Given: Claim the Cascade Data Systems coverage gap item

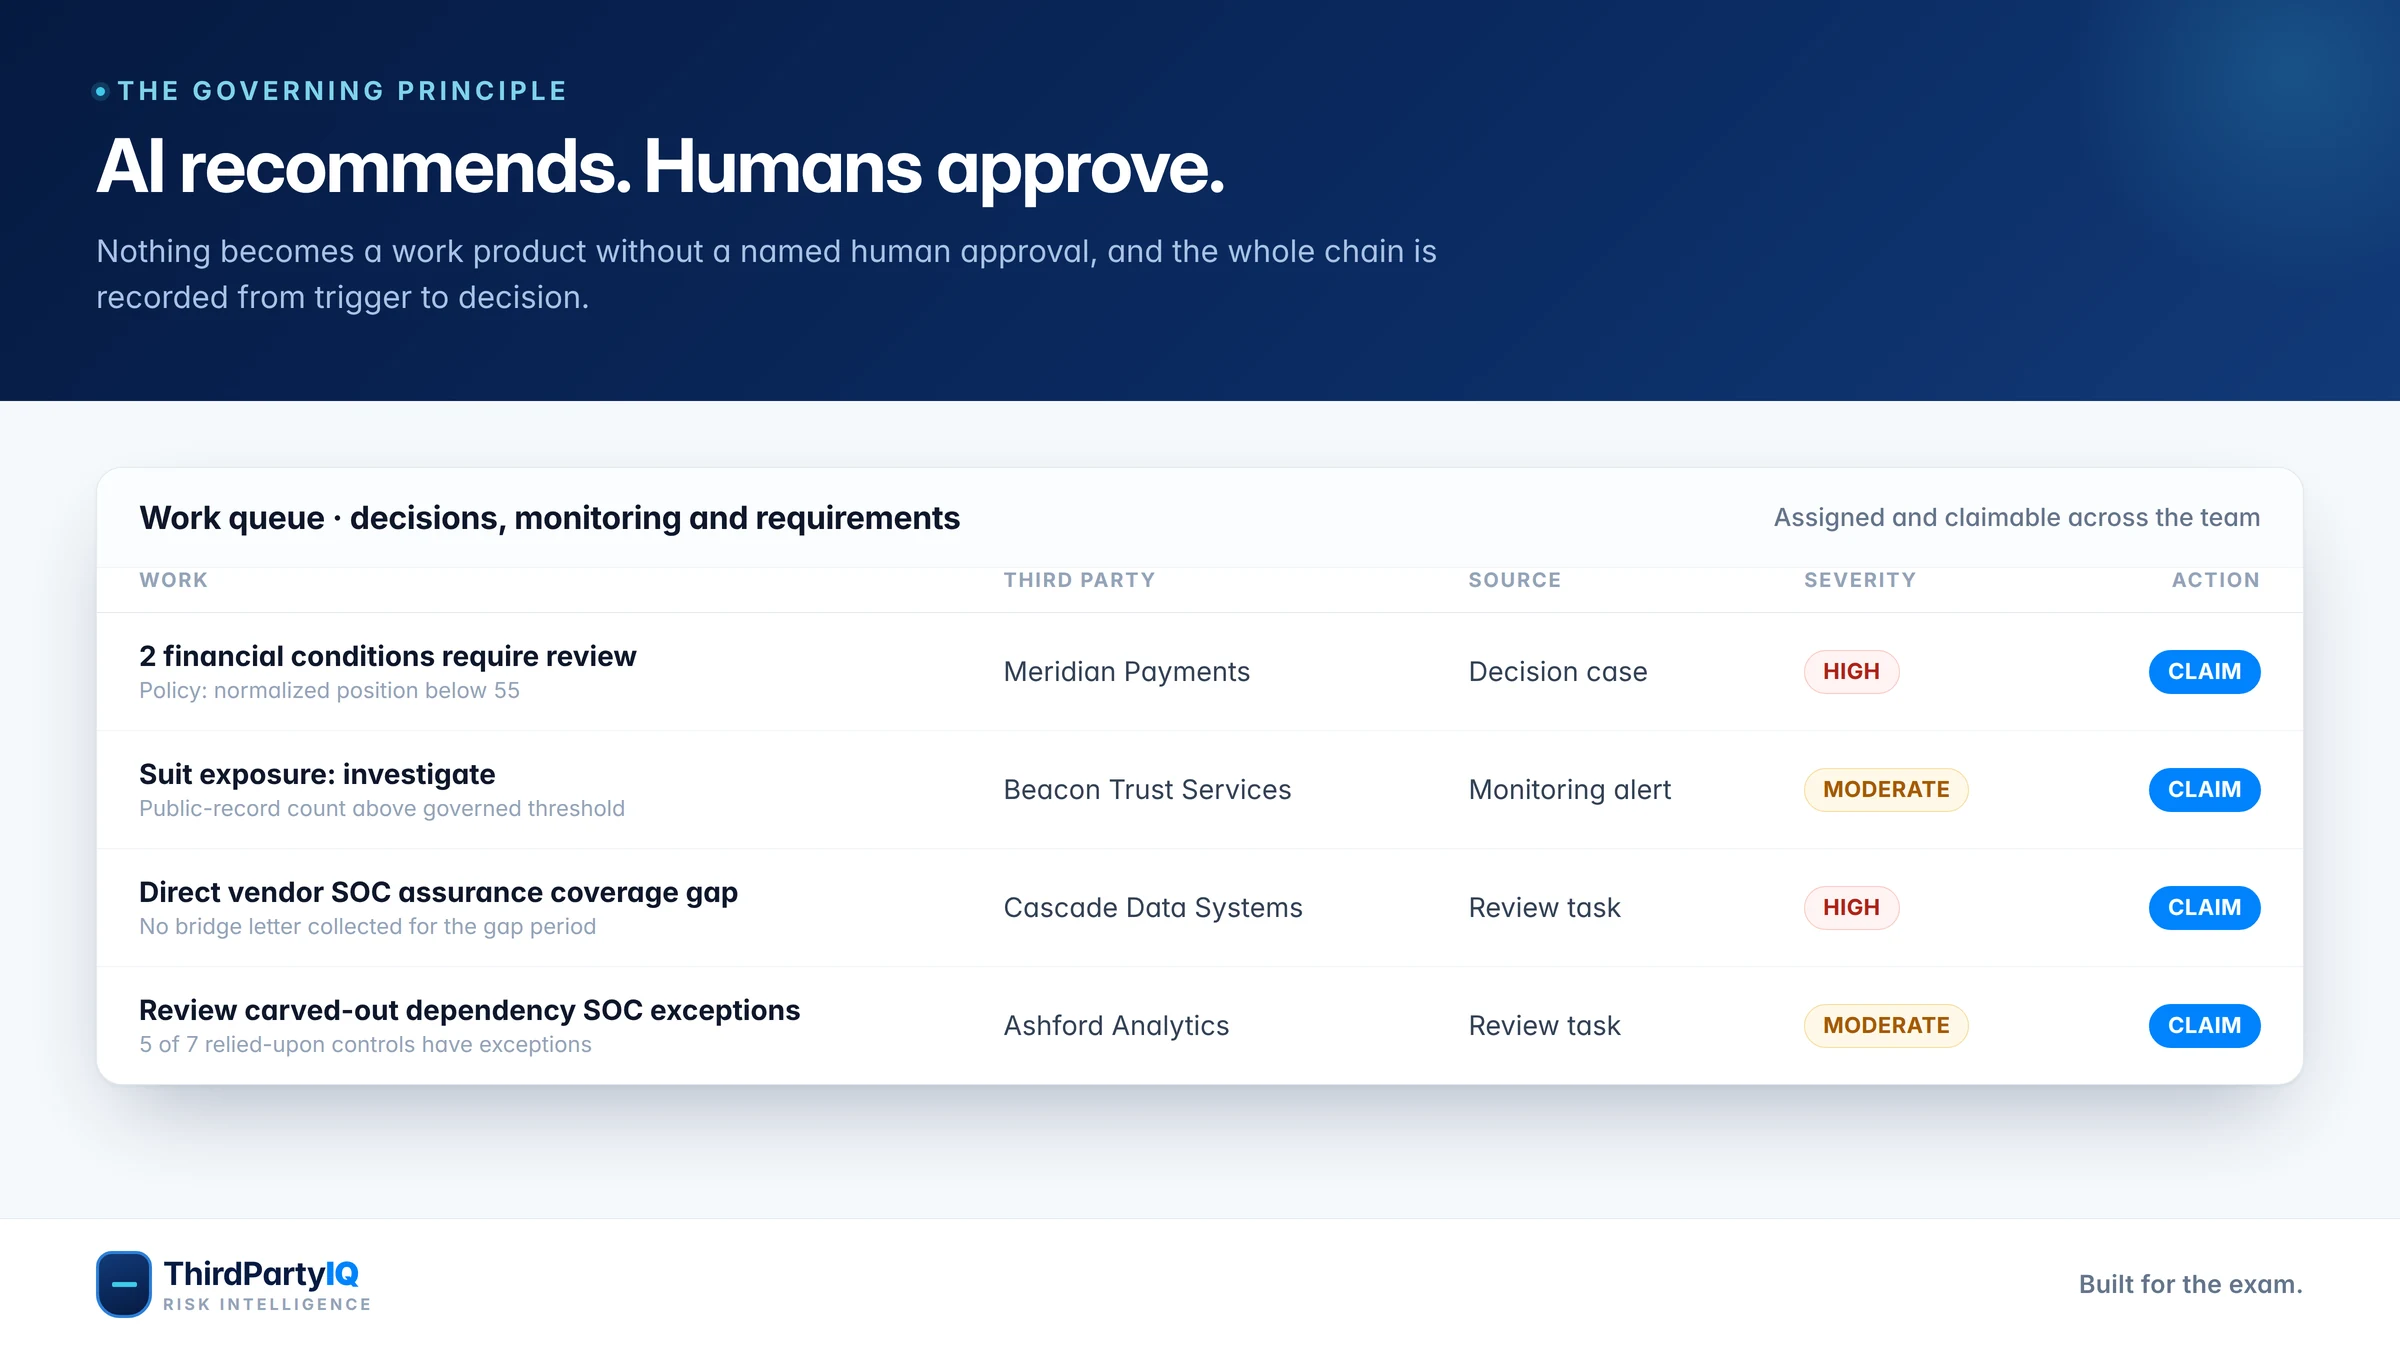Looking at the screenshot, I should point(2204,908).
